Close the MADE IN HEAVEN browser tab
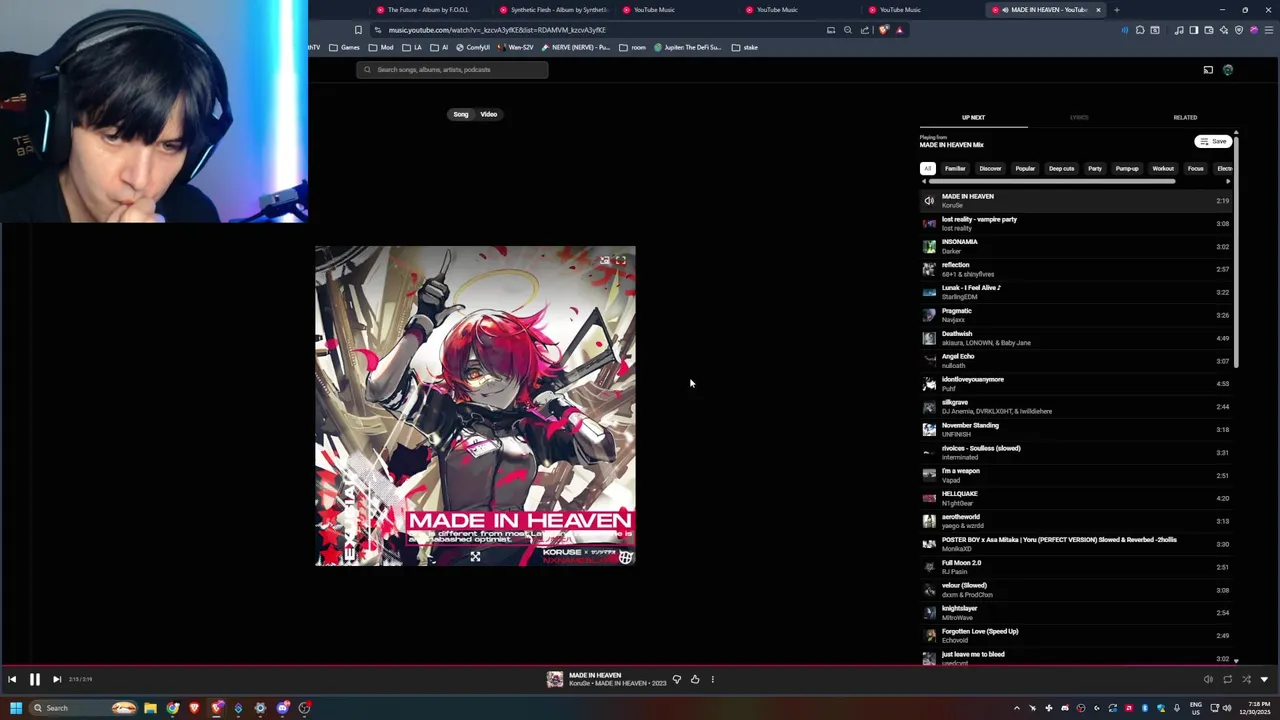Screen dimensions: 1280x720 1098,10
